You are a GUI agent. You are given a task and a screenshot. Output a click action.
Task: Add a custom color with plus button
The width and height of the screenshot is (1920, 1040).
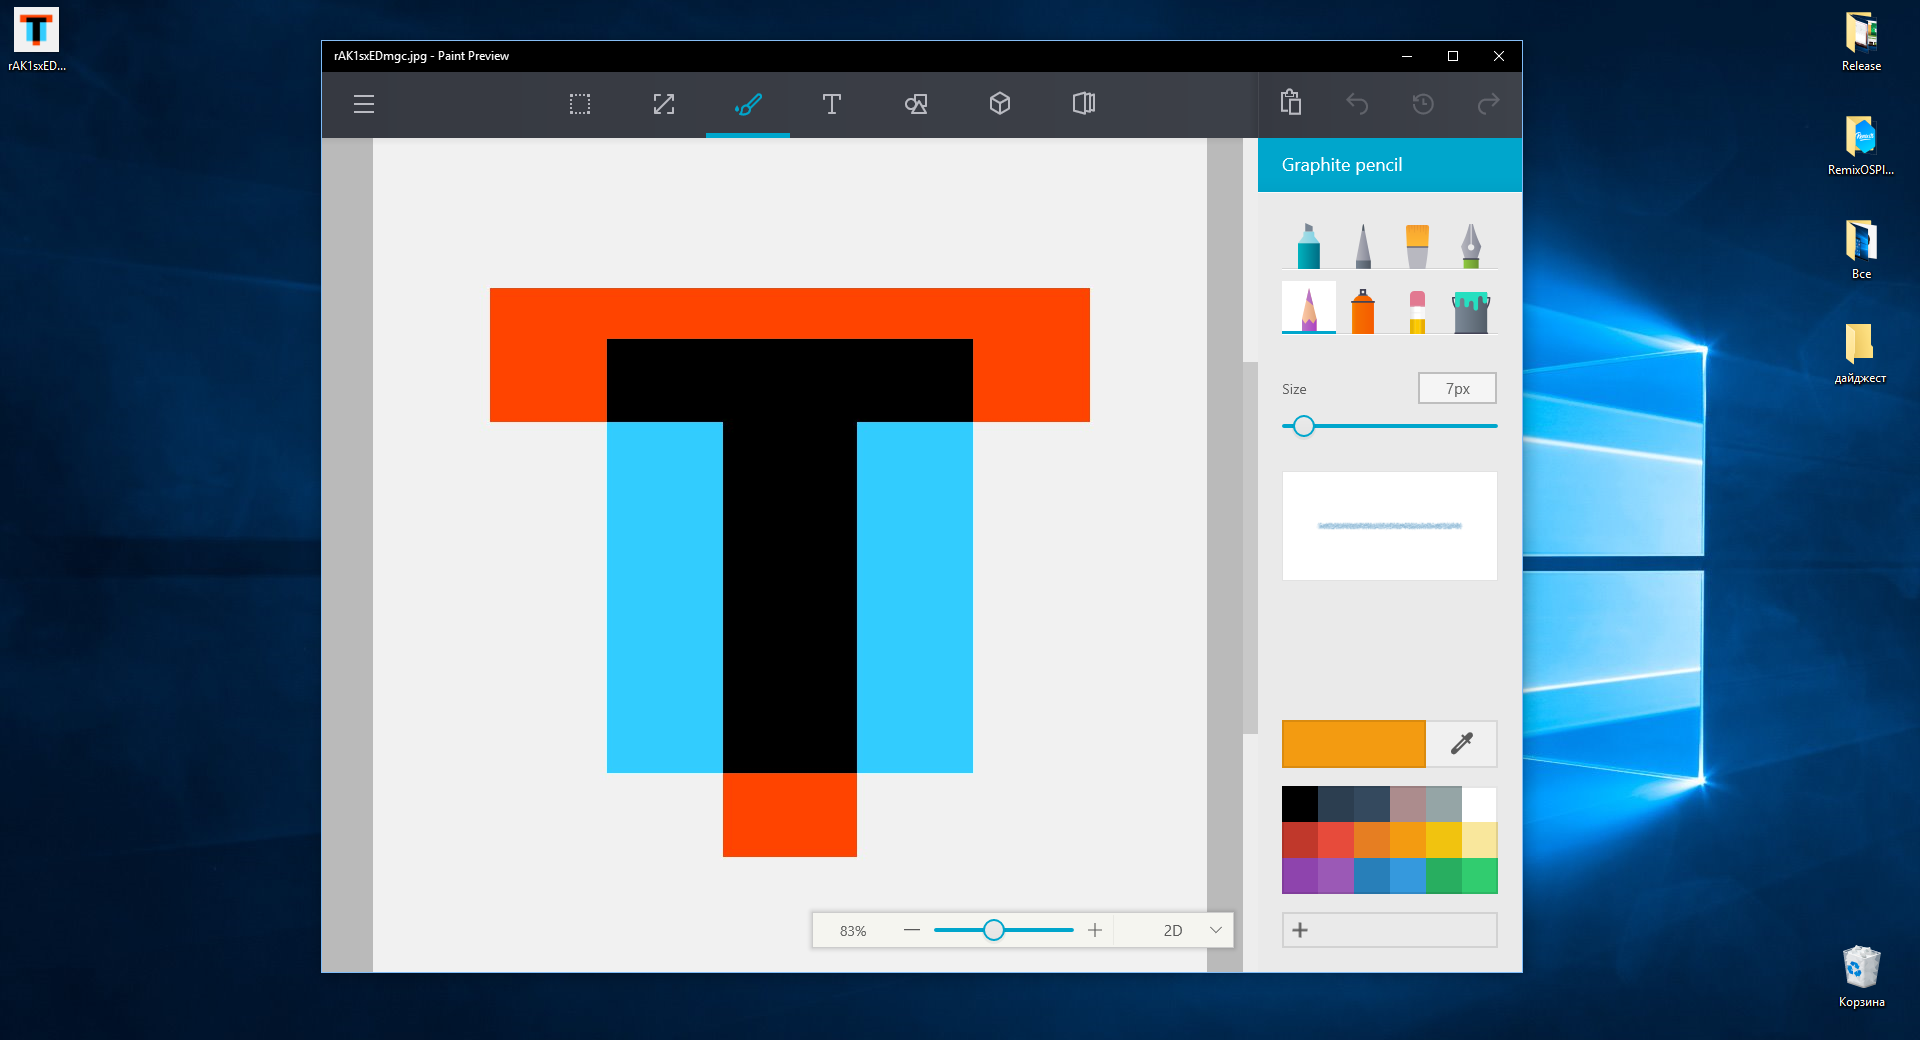click(x=1390, y=930)
